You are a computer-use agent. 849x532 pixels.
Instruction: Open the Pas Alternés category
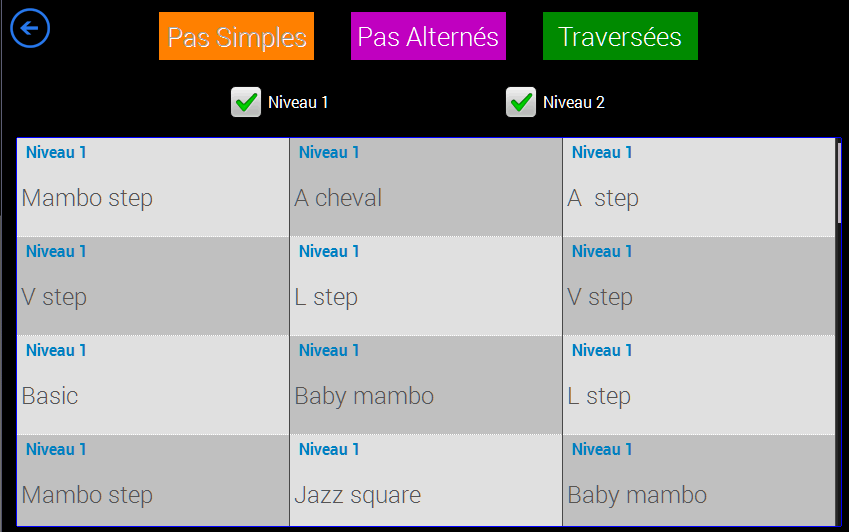[428, 37]
